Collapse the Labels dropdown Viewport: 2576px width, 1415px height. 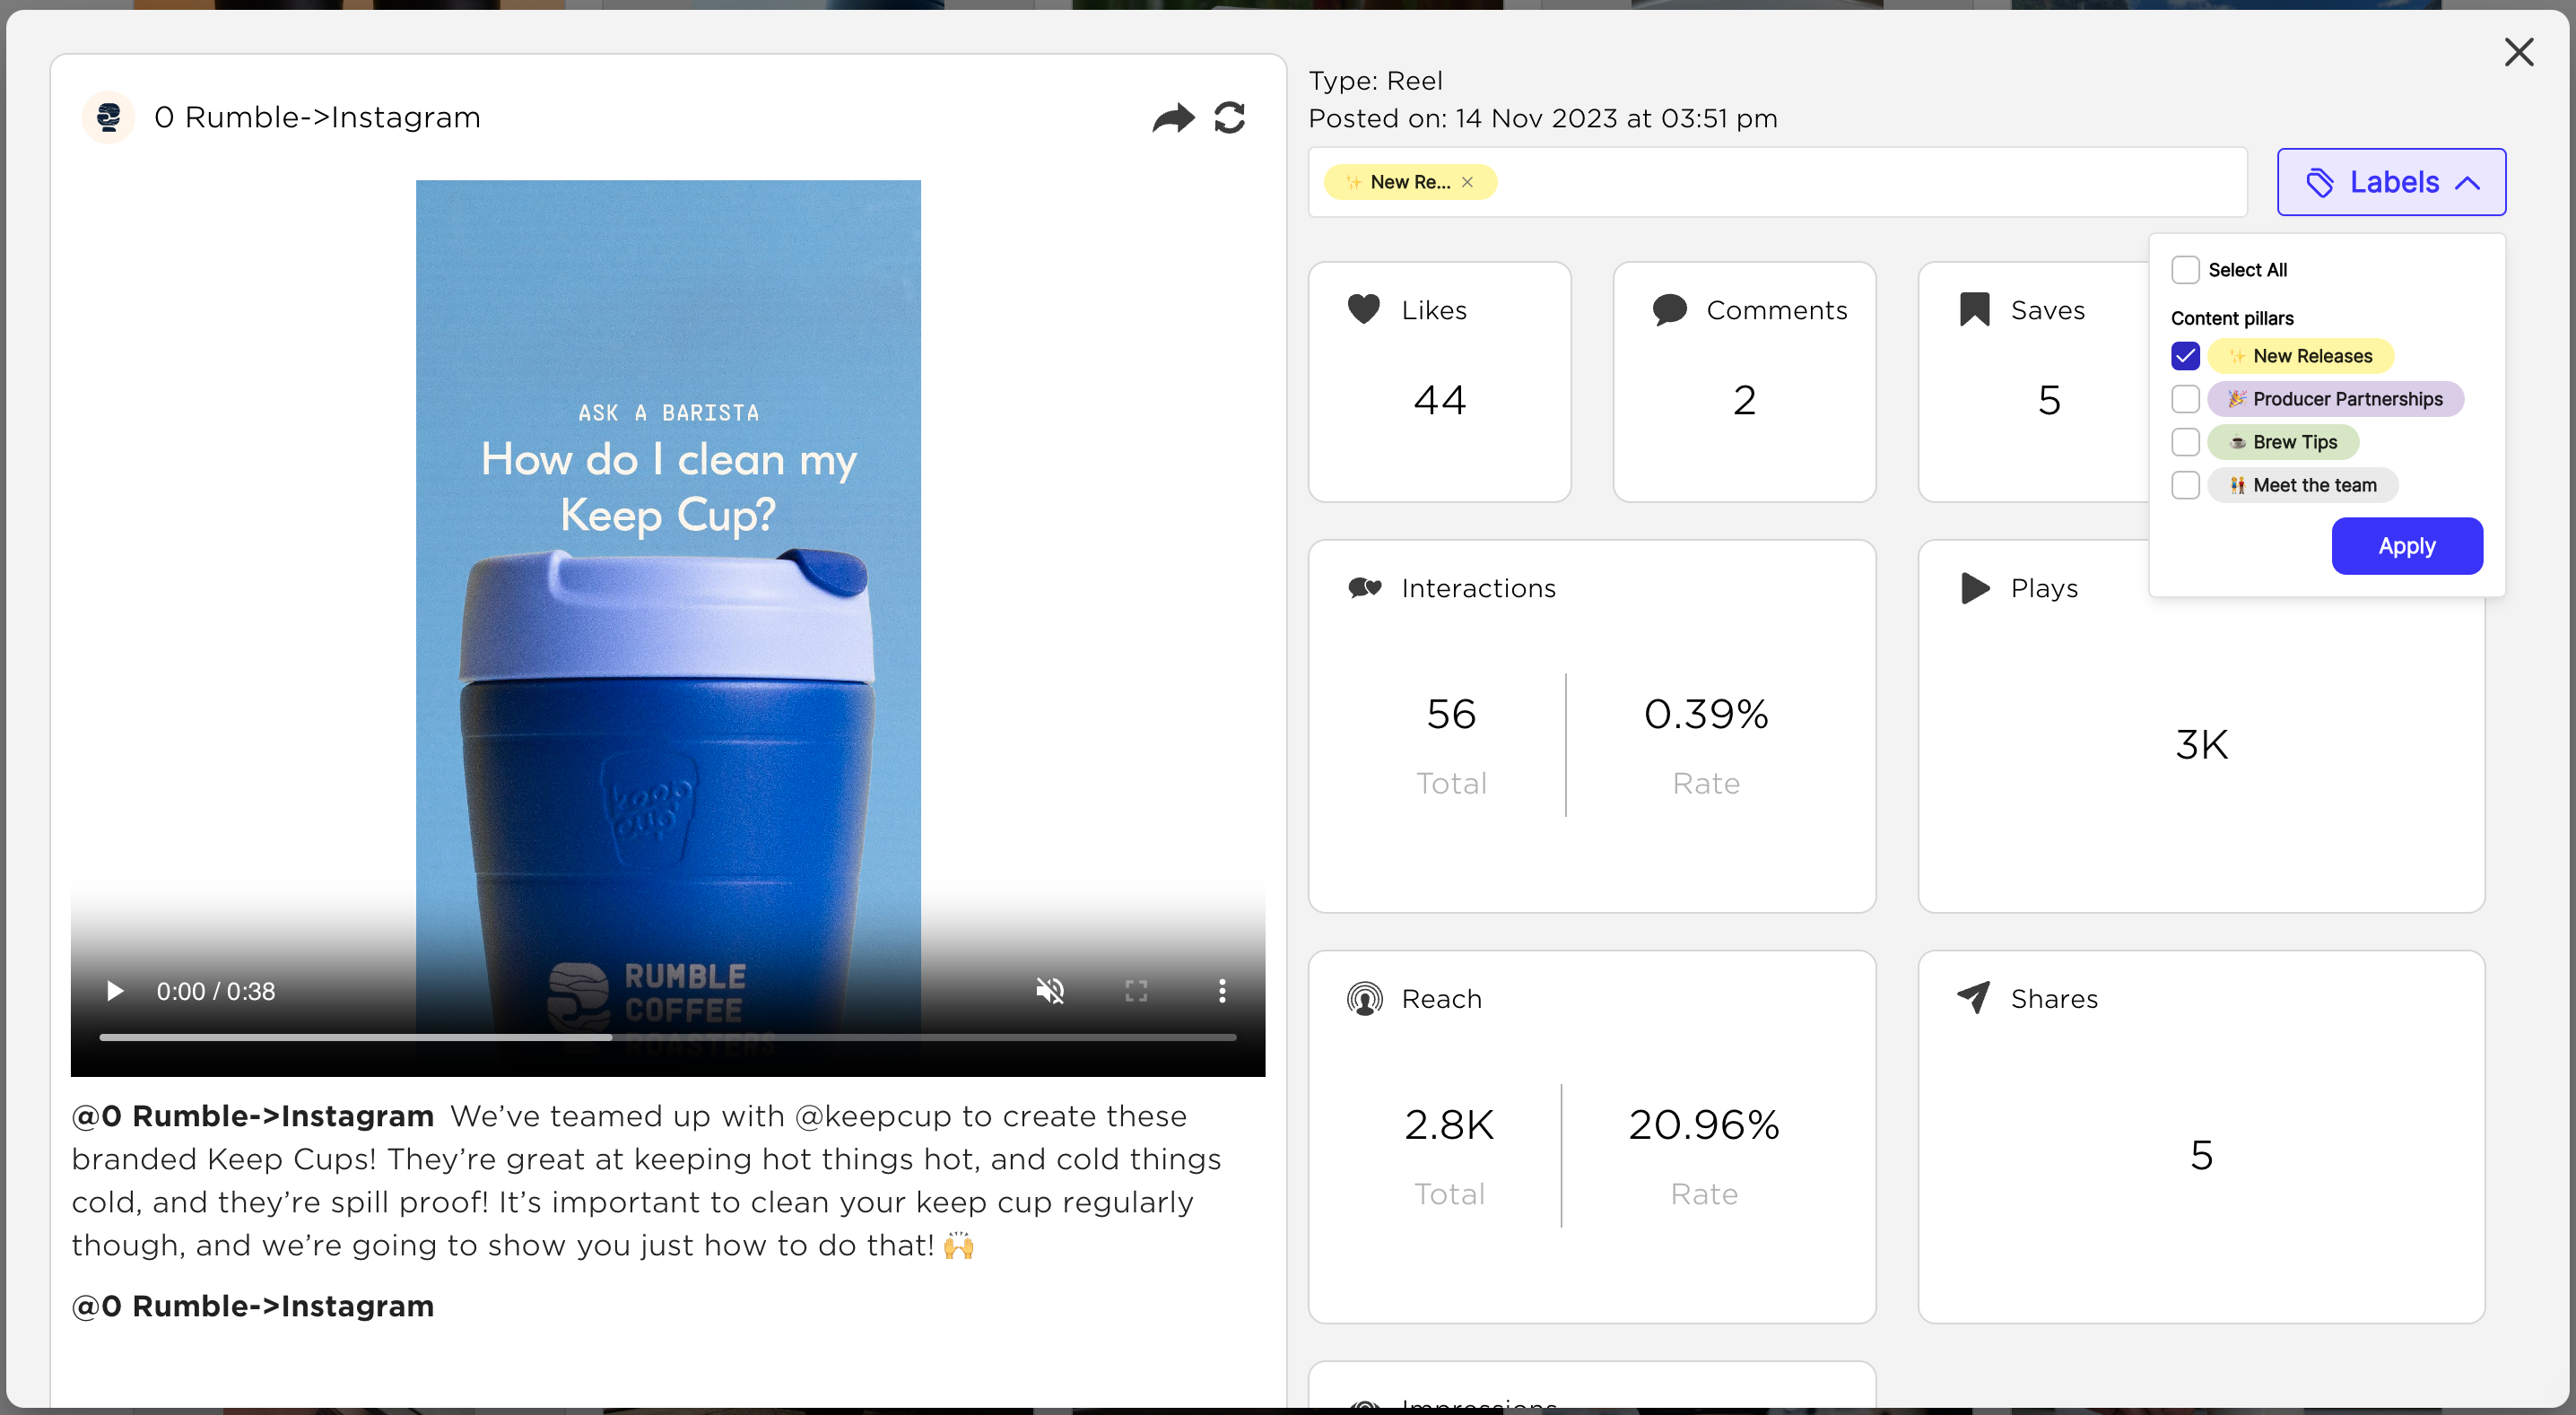[x=2391, y=182]
